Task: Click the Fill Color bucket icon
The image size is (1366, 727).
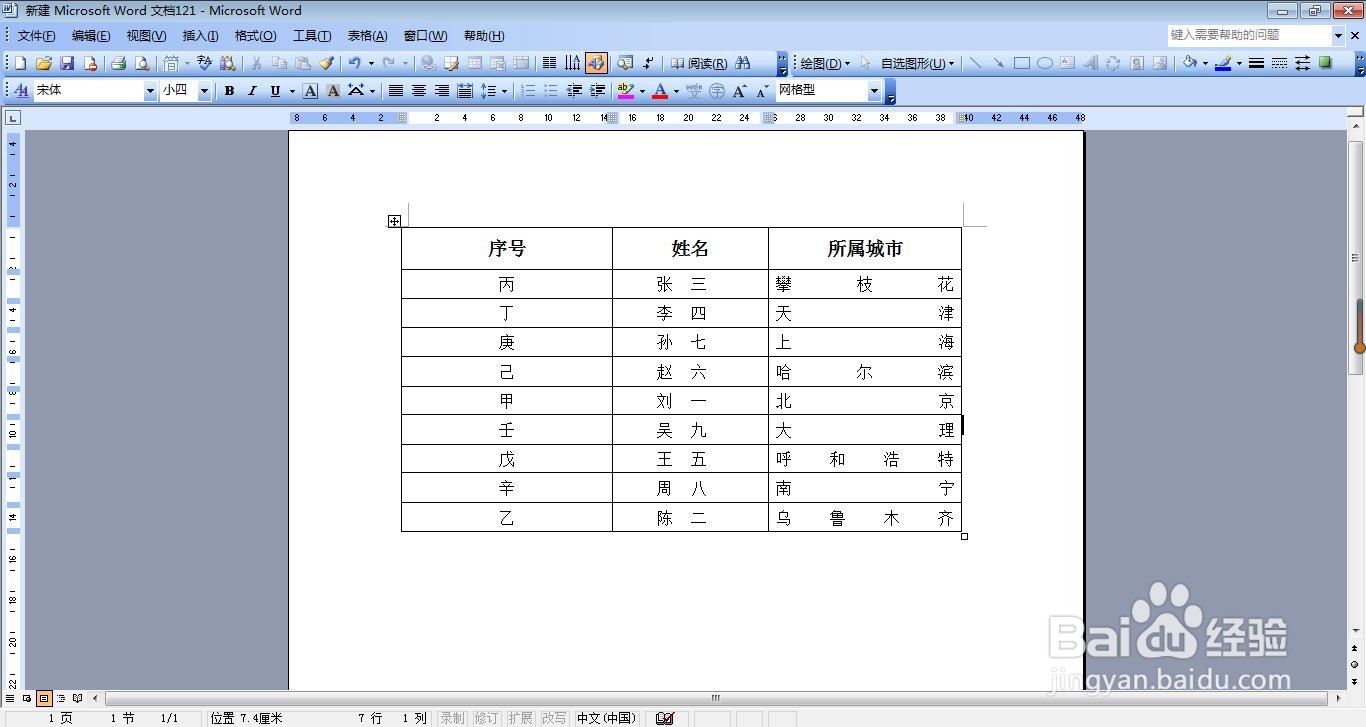Action: 1188,63
